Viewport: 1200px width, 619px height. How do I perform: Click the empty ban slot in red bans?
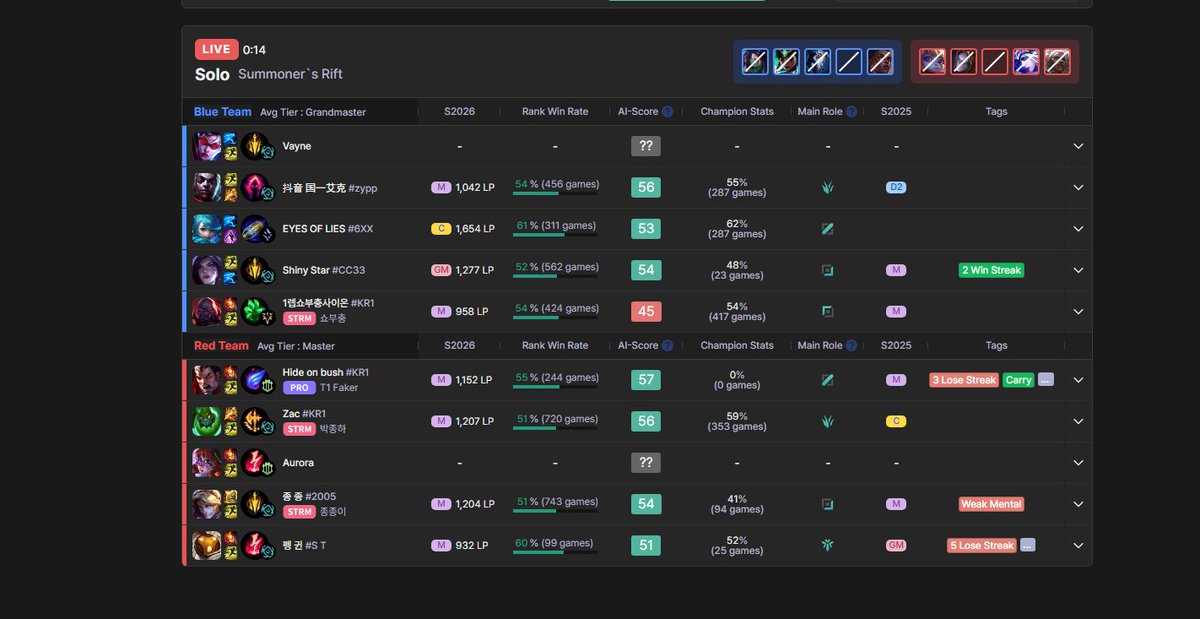(x=995, y=62)
